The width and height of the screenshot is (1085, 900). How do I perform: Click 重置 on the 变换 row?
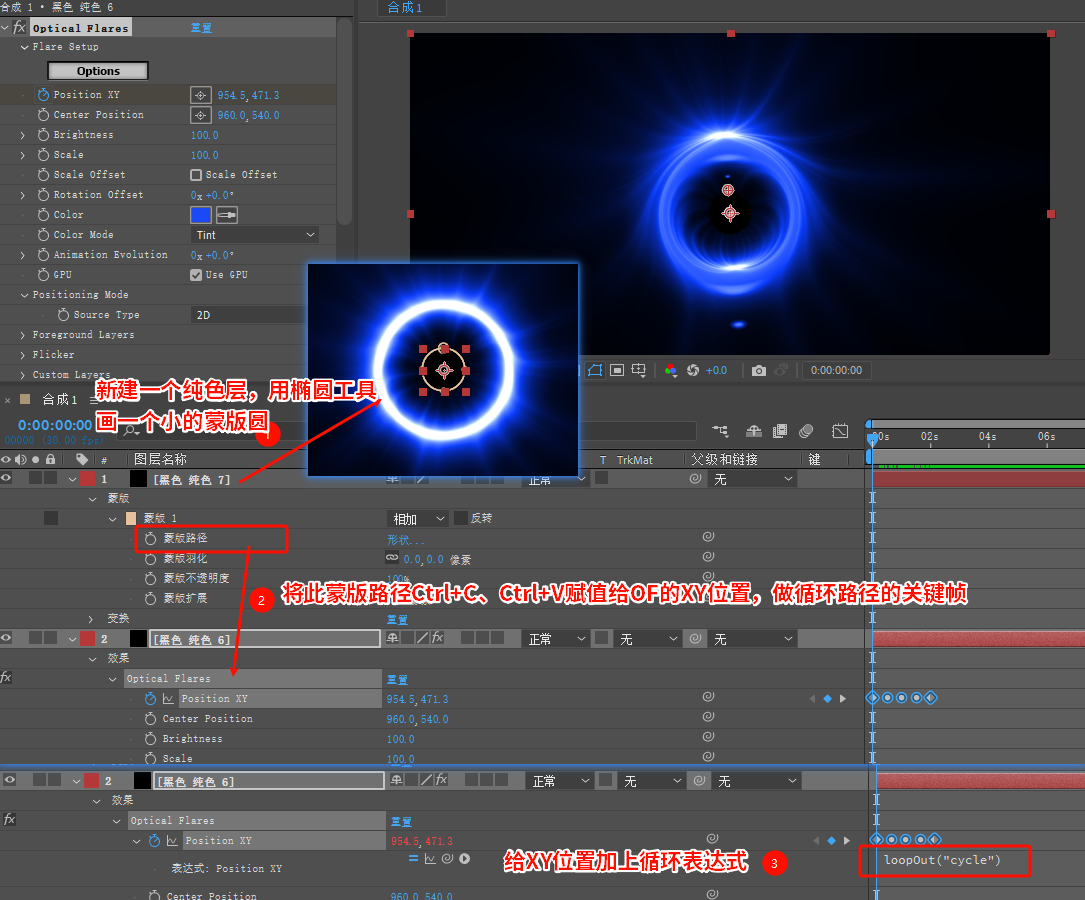(x=397, y=619)
